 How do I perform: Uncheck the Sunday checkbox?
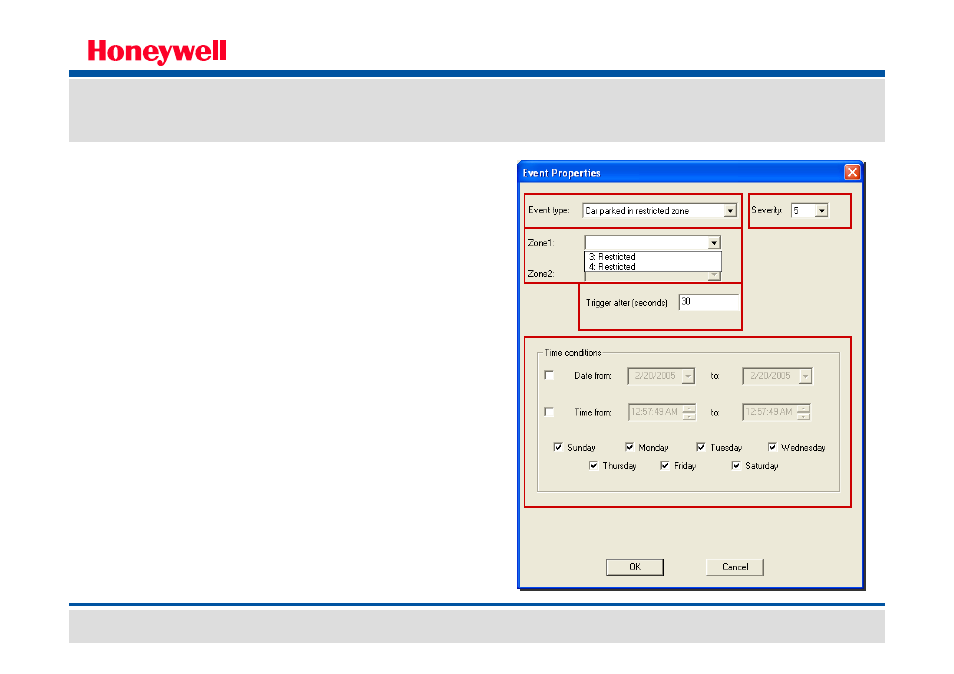coord(558,447)
